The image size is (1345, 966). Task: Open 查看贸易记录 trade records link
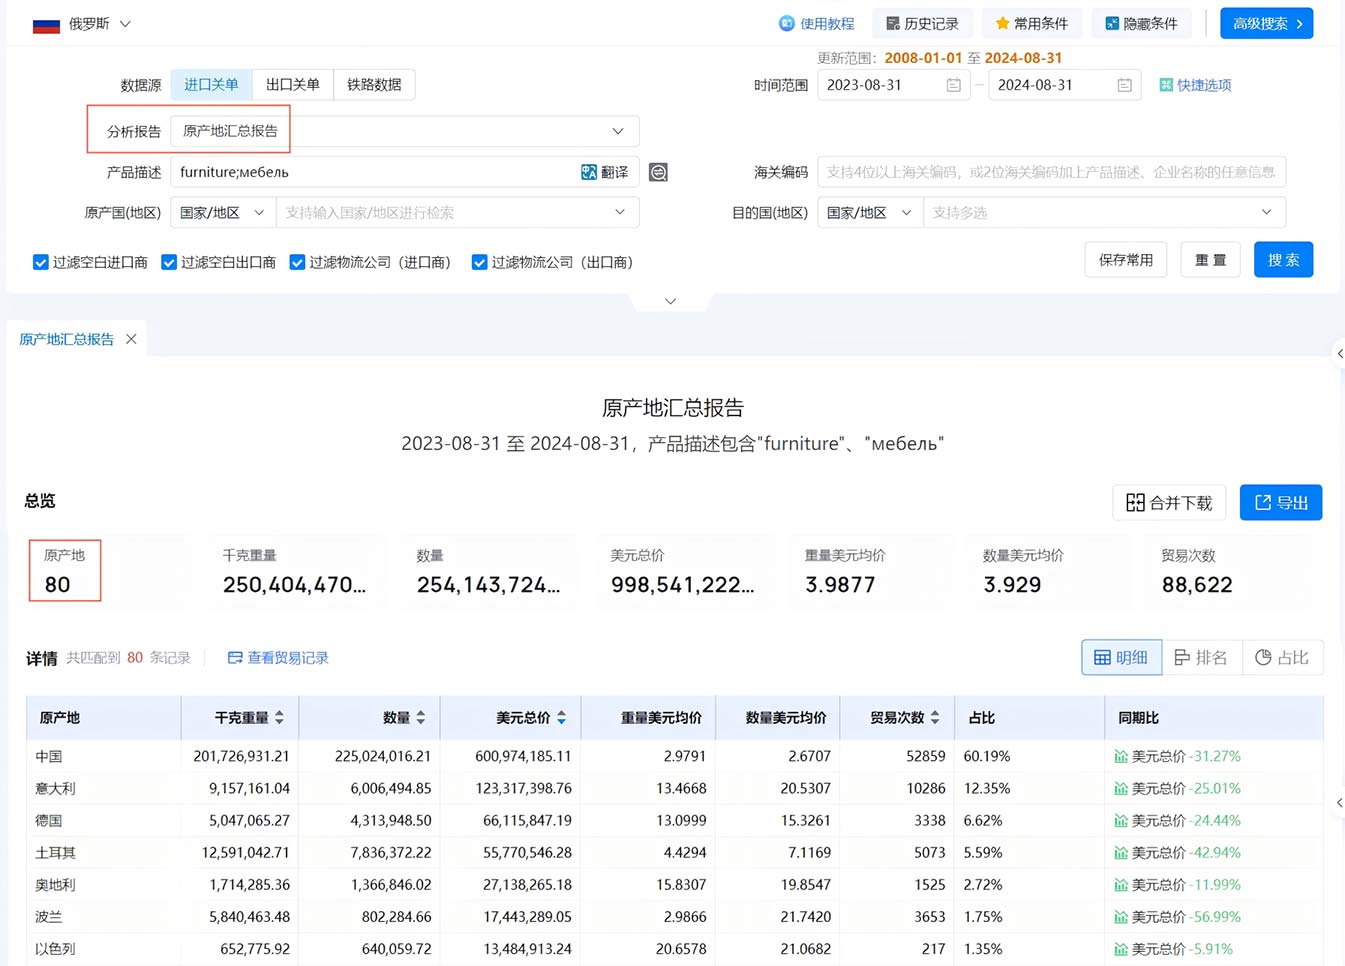pyautogui.click(x=278, y=658)
